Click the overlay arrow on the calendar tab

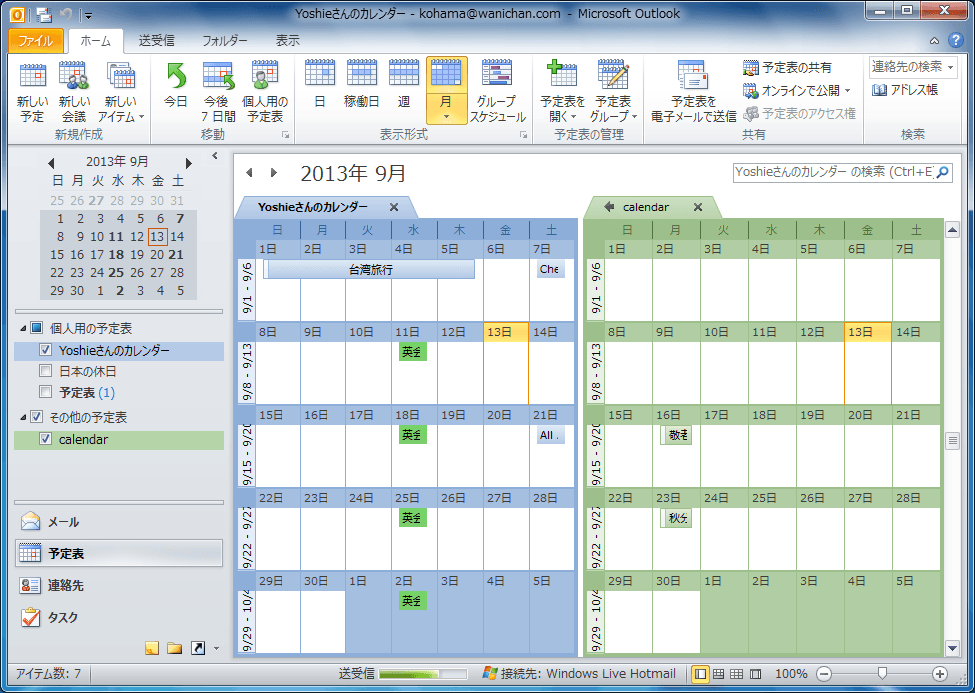(609, 207)
